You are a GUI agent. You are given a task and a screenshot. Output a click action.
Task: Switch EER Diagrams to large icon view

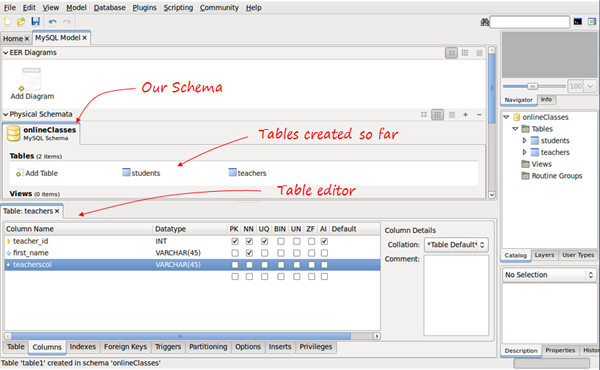tap(452, 53)
